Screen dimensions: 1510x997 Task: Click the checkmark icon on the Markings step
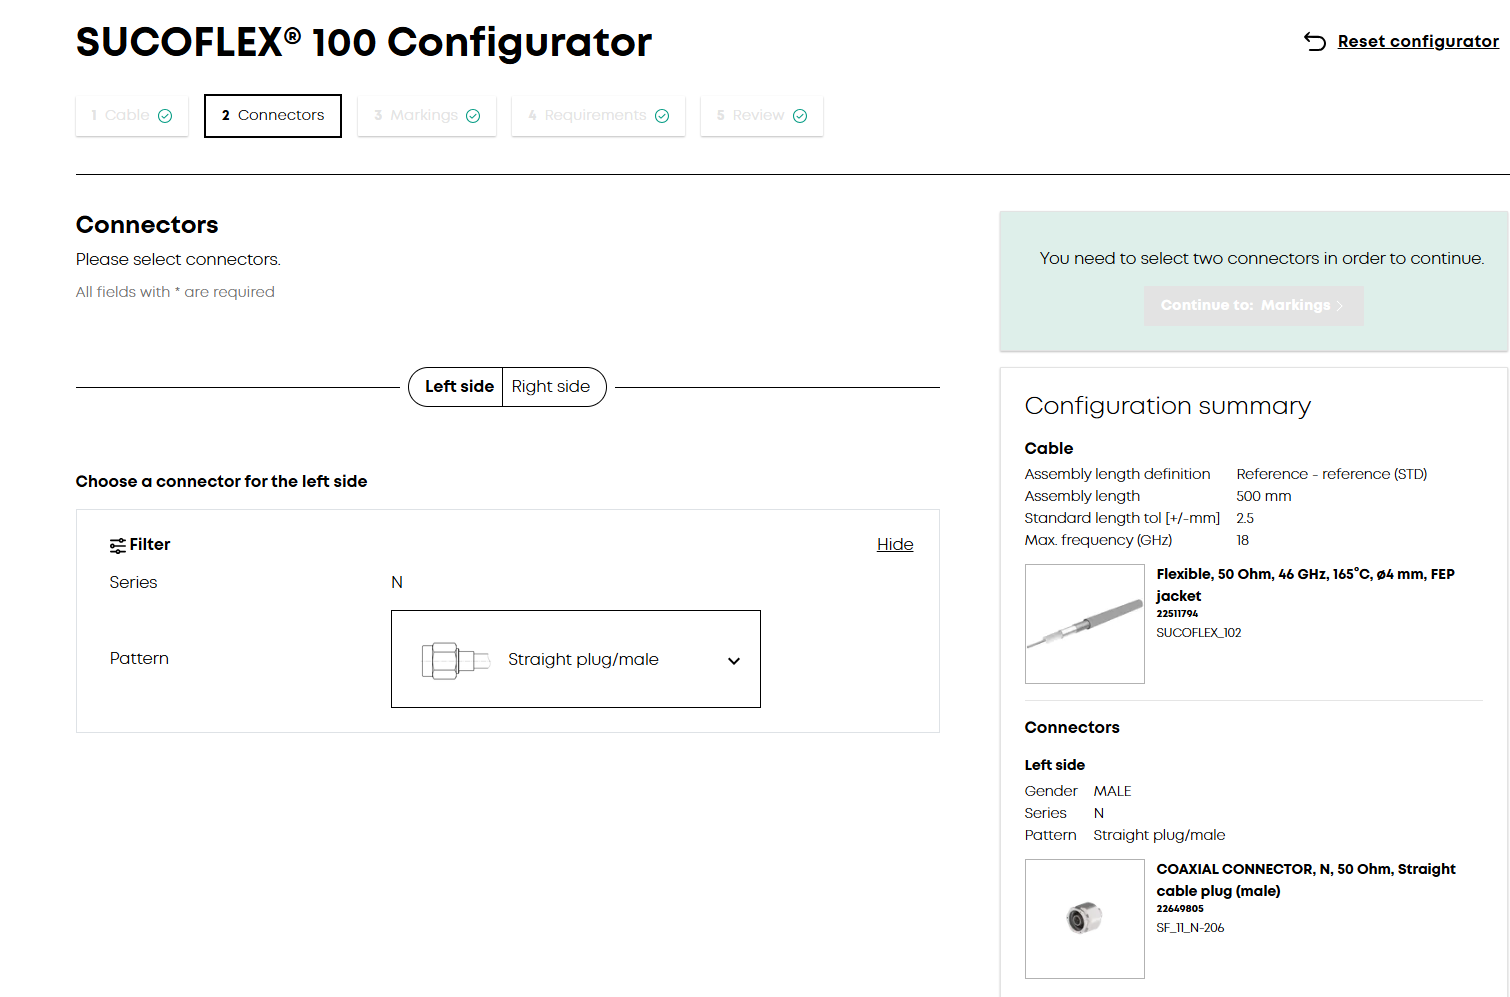[473, 115]
